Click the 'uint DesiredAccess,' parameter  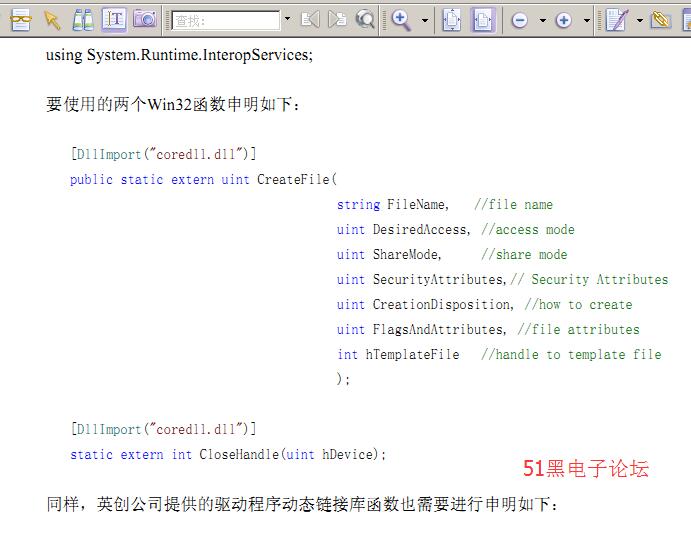click(x=404, y=230)
